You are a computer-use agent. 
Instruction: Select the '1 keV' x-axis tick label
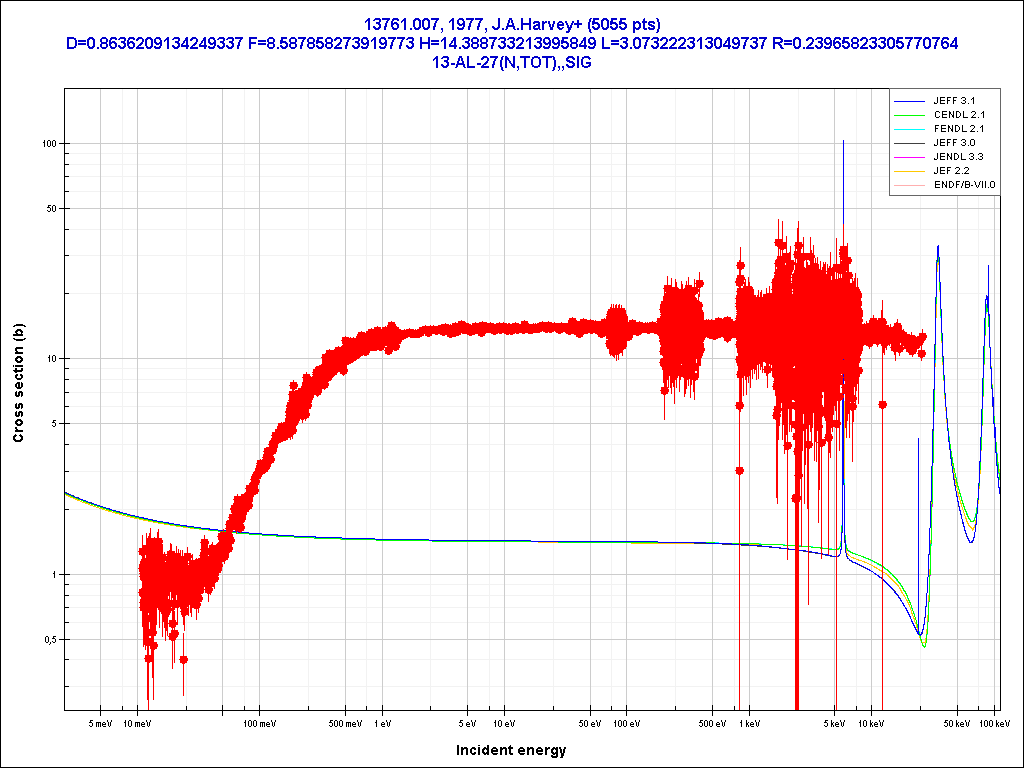pos(749,723)
